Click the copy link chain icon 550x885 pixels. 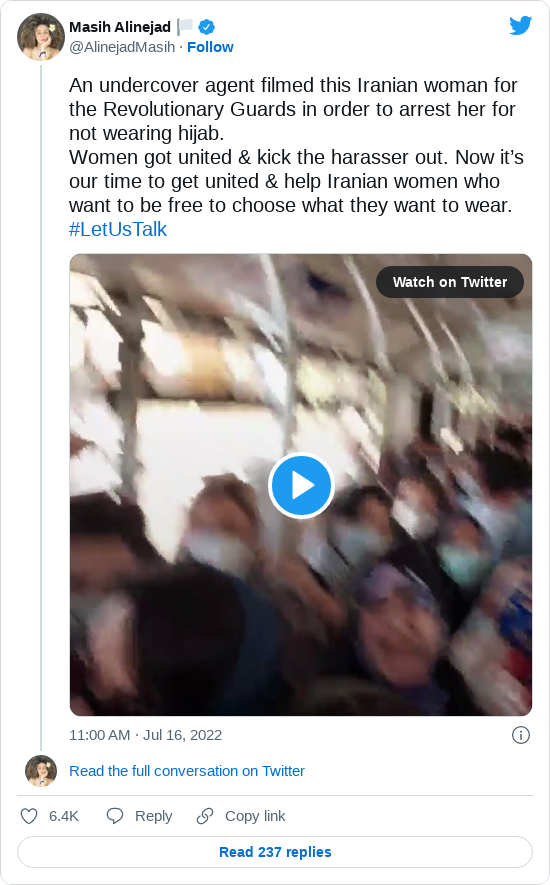(204, 816)
